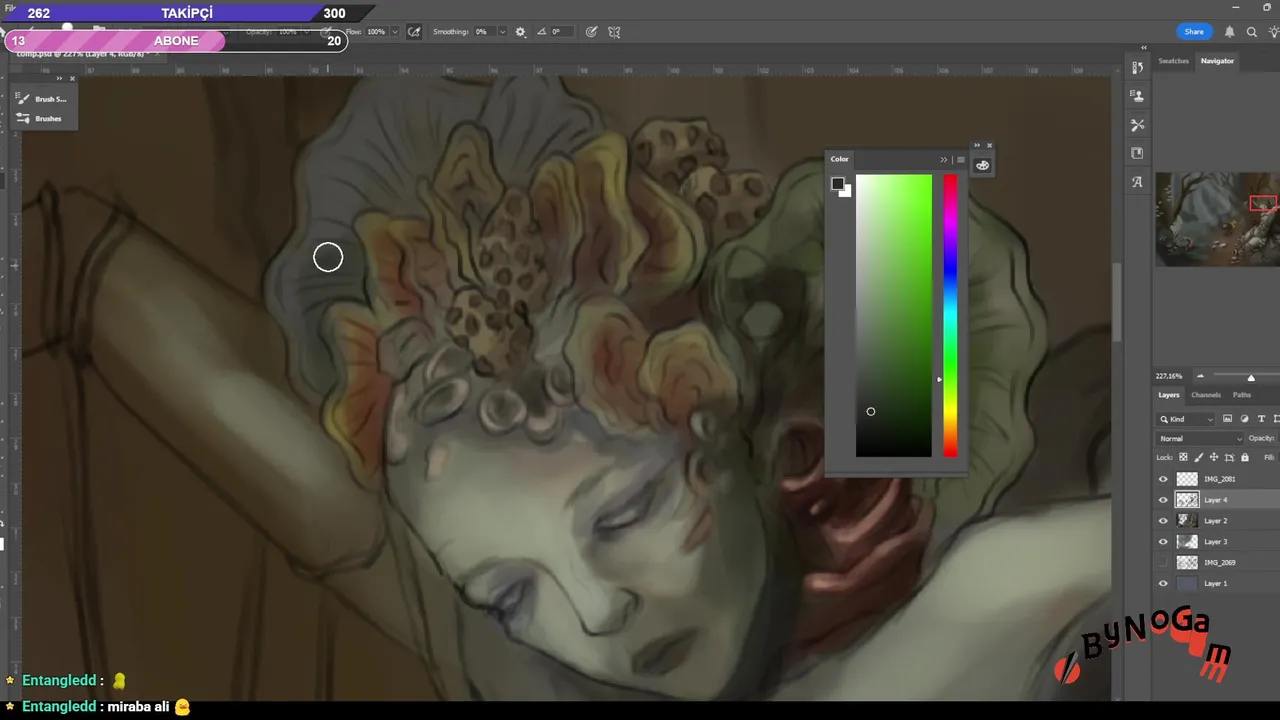Toggle the airbrush build-up mode

coord(414,32)
